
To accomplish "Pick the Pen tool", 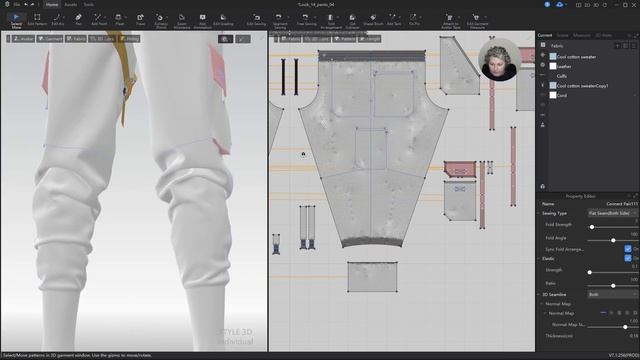I will click(x=78, y=20).
